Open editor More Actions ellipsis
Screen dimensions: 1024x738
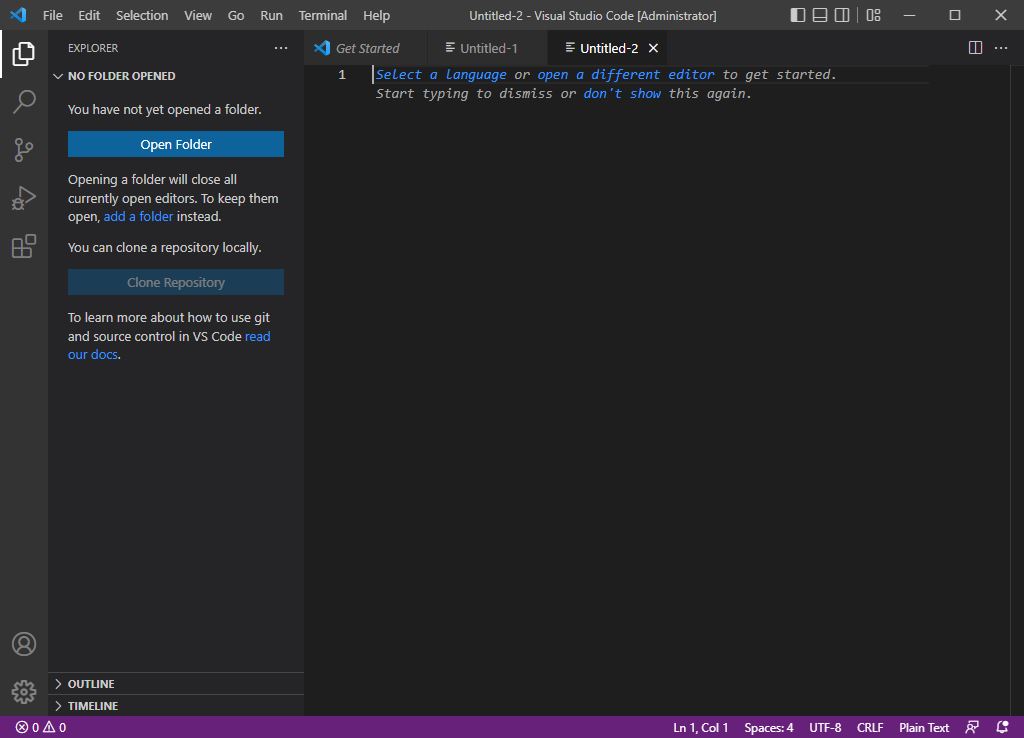click(1000, 48)
